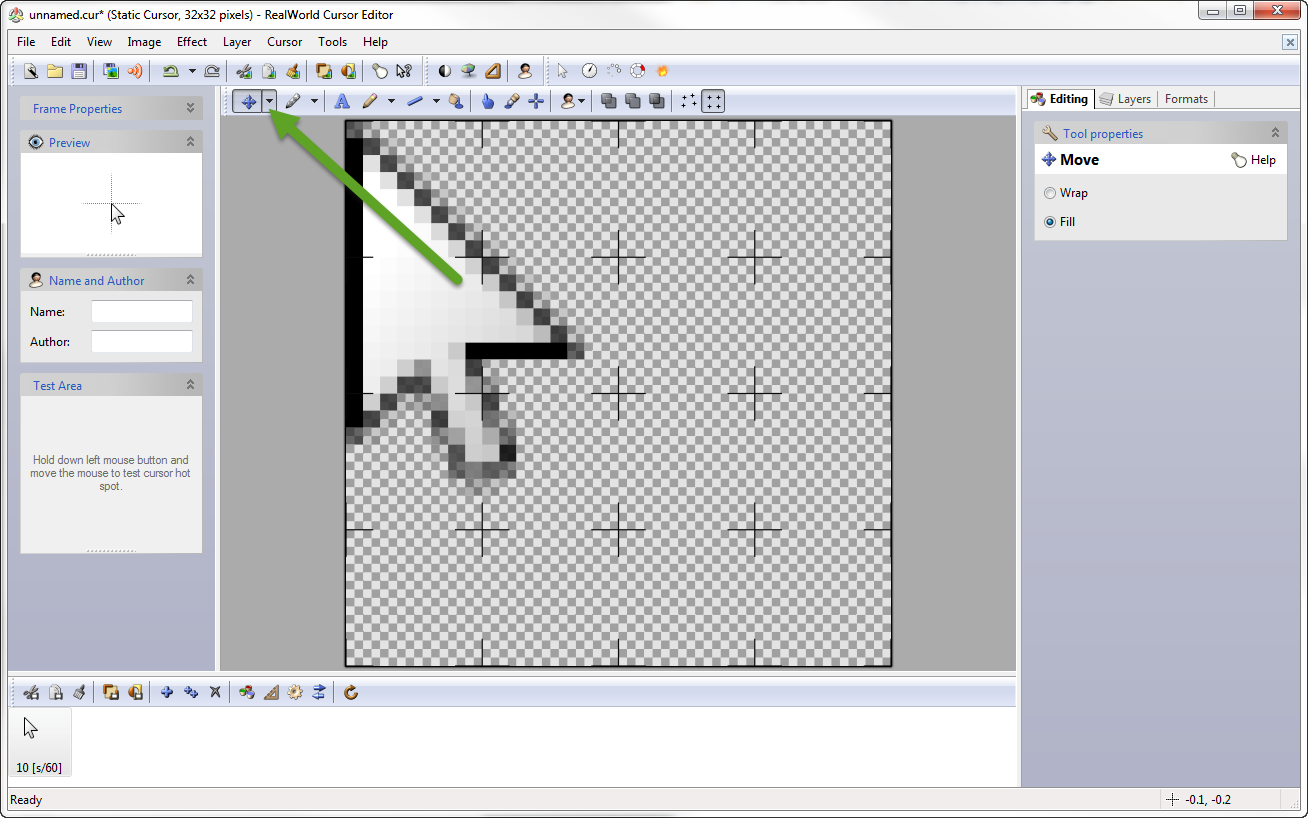Viewport: 1308px width, 818px height.
Task: Open the Undo history dropdown arrow
Action: click(191, 71)
